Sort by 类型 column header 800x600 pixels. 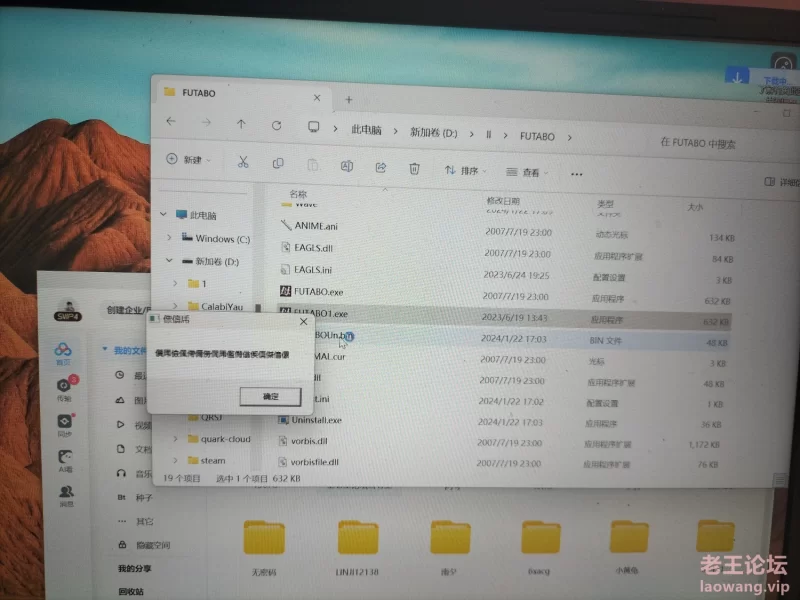coord(606,204)
